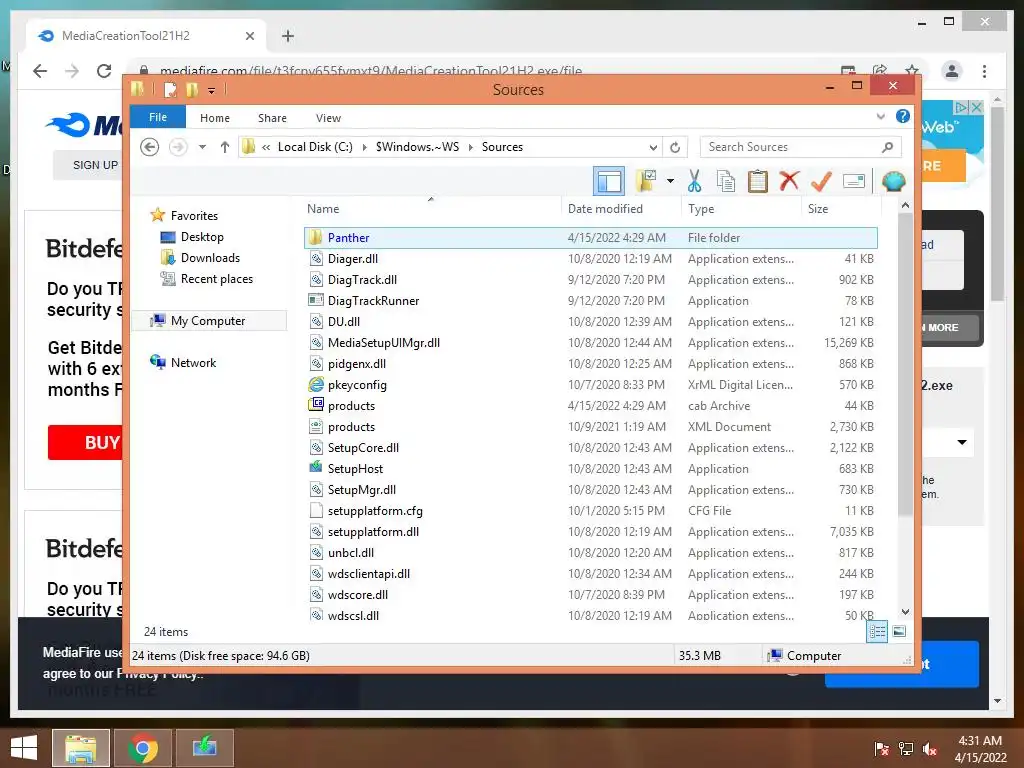The image size is (1024, 768).
Task: Click the Paste clipboard icon
Action: click(758, 181)
